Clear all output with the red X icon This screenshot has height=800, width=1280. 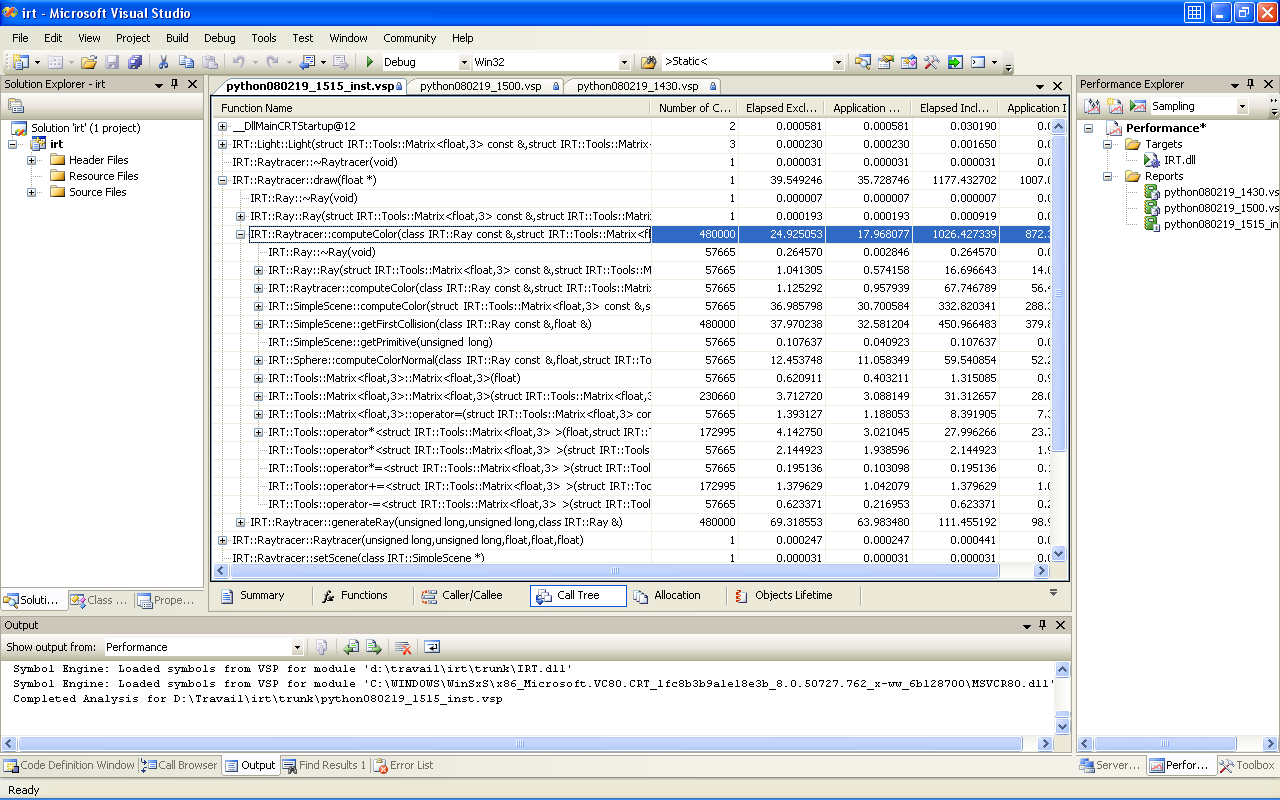click(x=403, y=647)
